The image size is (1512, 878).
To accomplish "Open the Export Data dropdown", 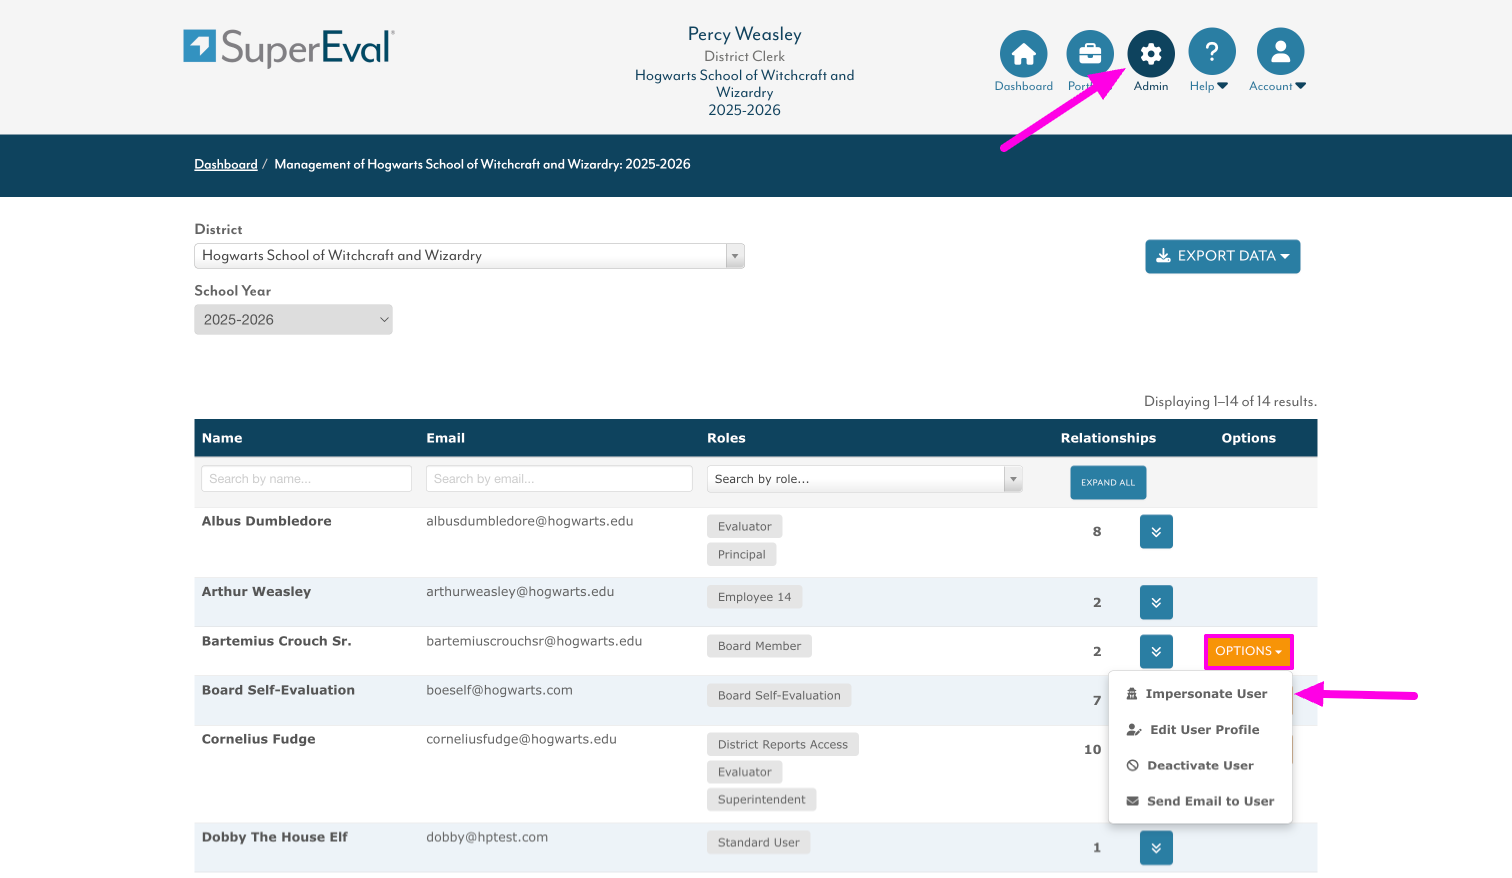I will 1222,256.
